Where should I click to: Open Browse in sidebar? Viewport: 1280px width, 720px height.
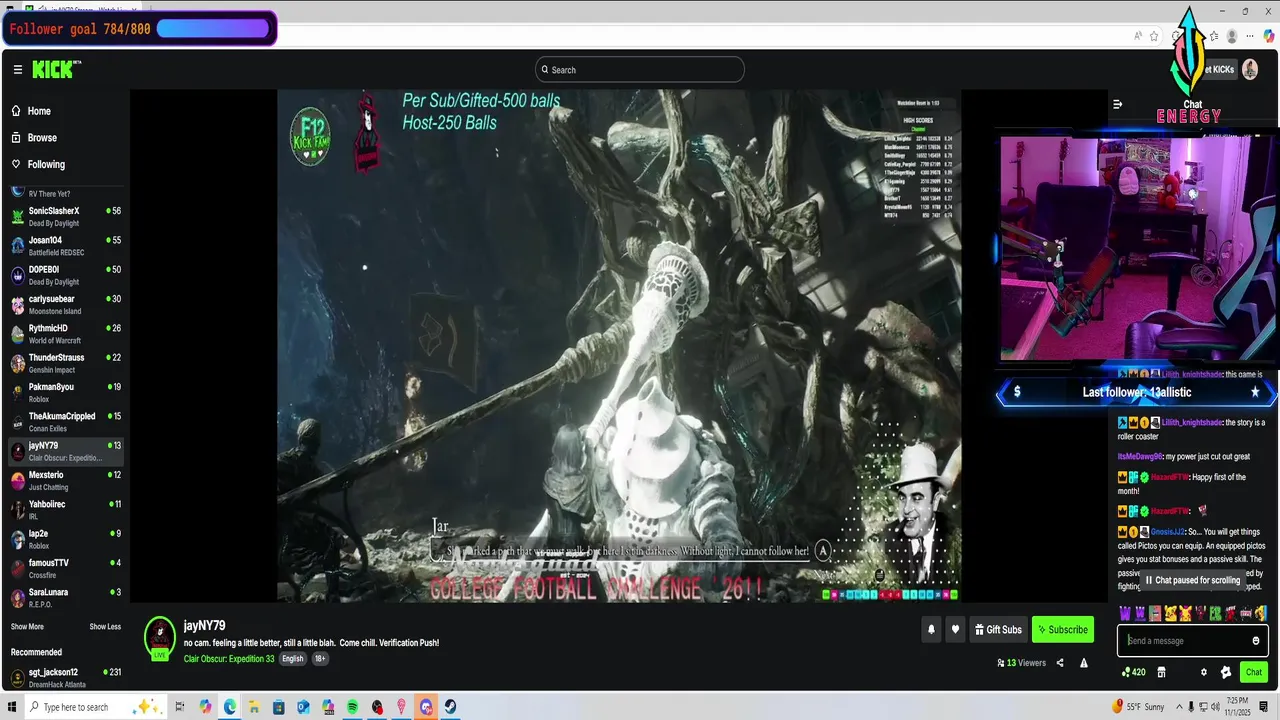point(42,138)
